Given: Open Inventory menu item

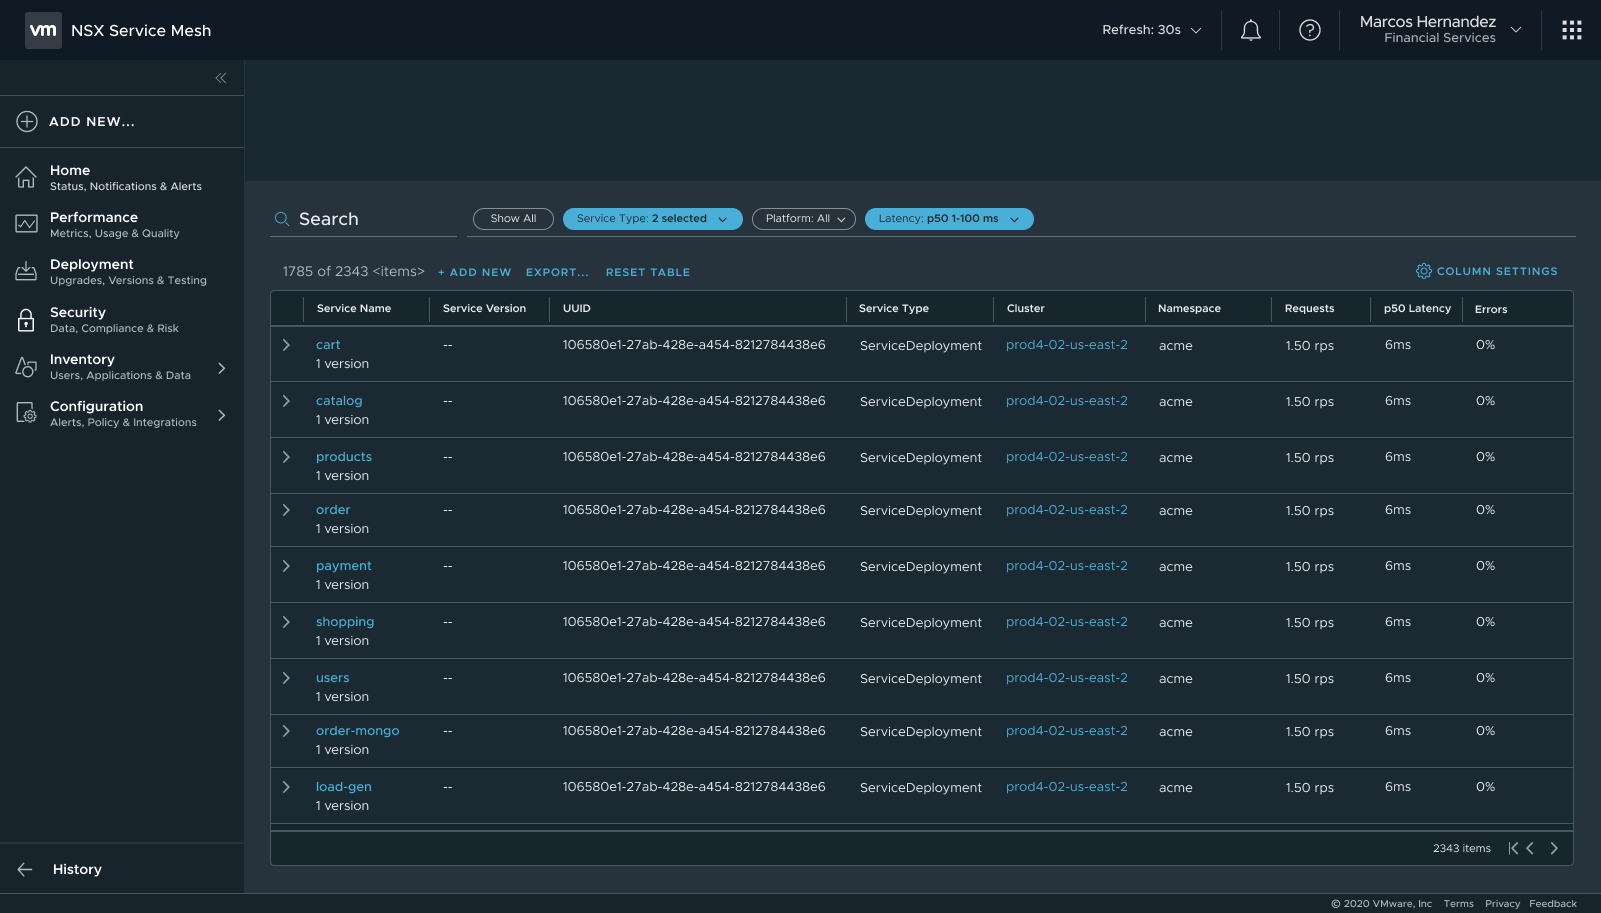Looking at the screenshot, I should [122, 366].
